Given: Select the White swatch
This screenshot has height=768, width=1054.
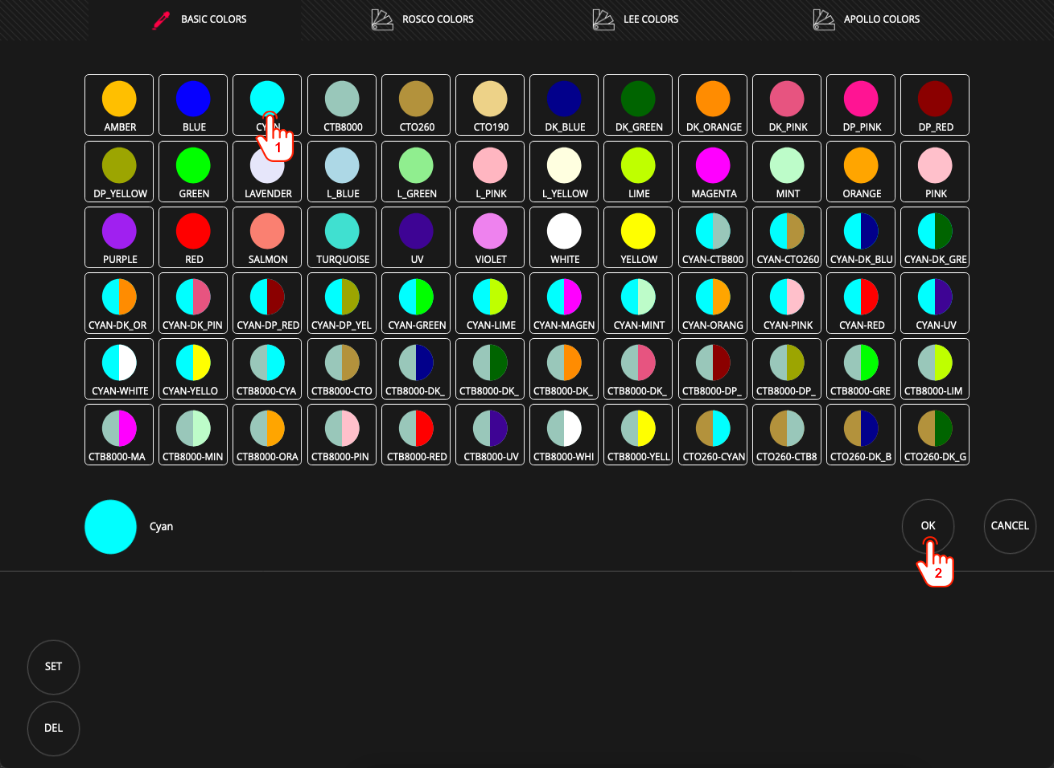Looking at the screenshot, I should tap(564, 237).
